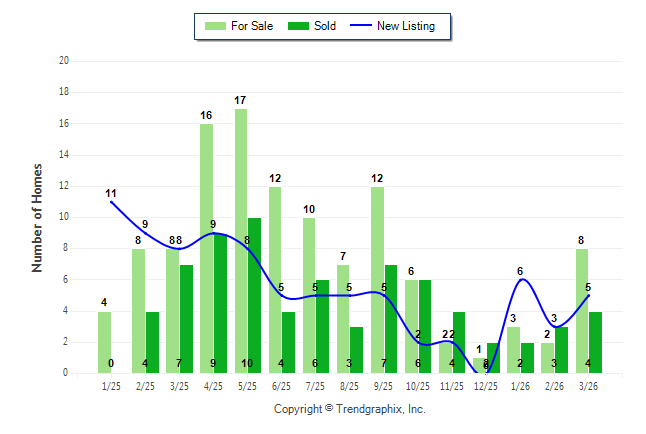Click the Copyright Trendgraphix, Inc. text
646x434 pixels.
tap(350, 409)
